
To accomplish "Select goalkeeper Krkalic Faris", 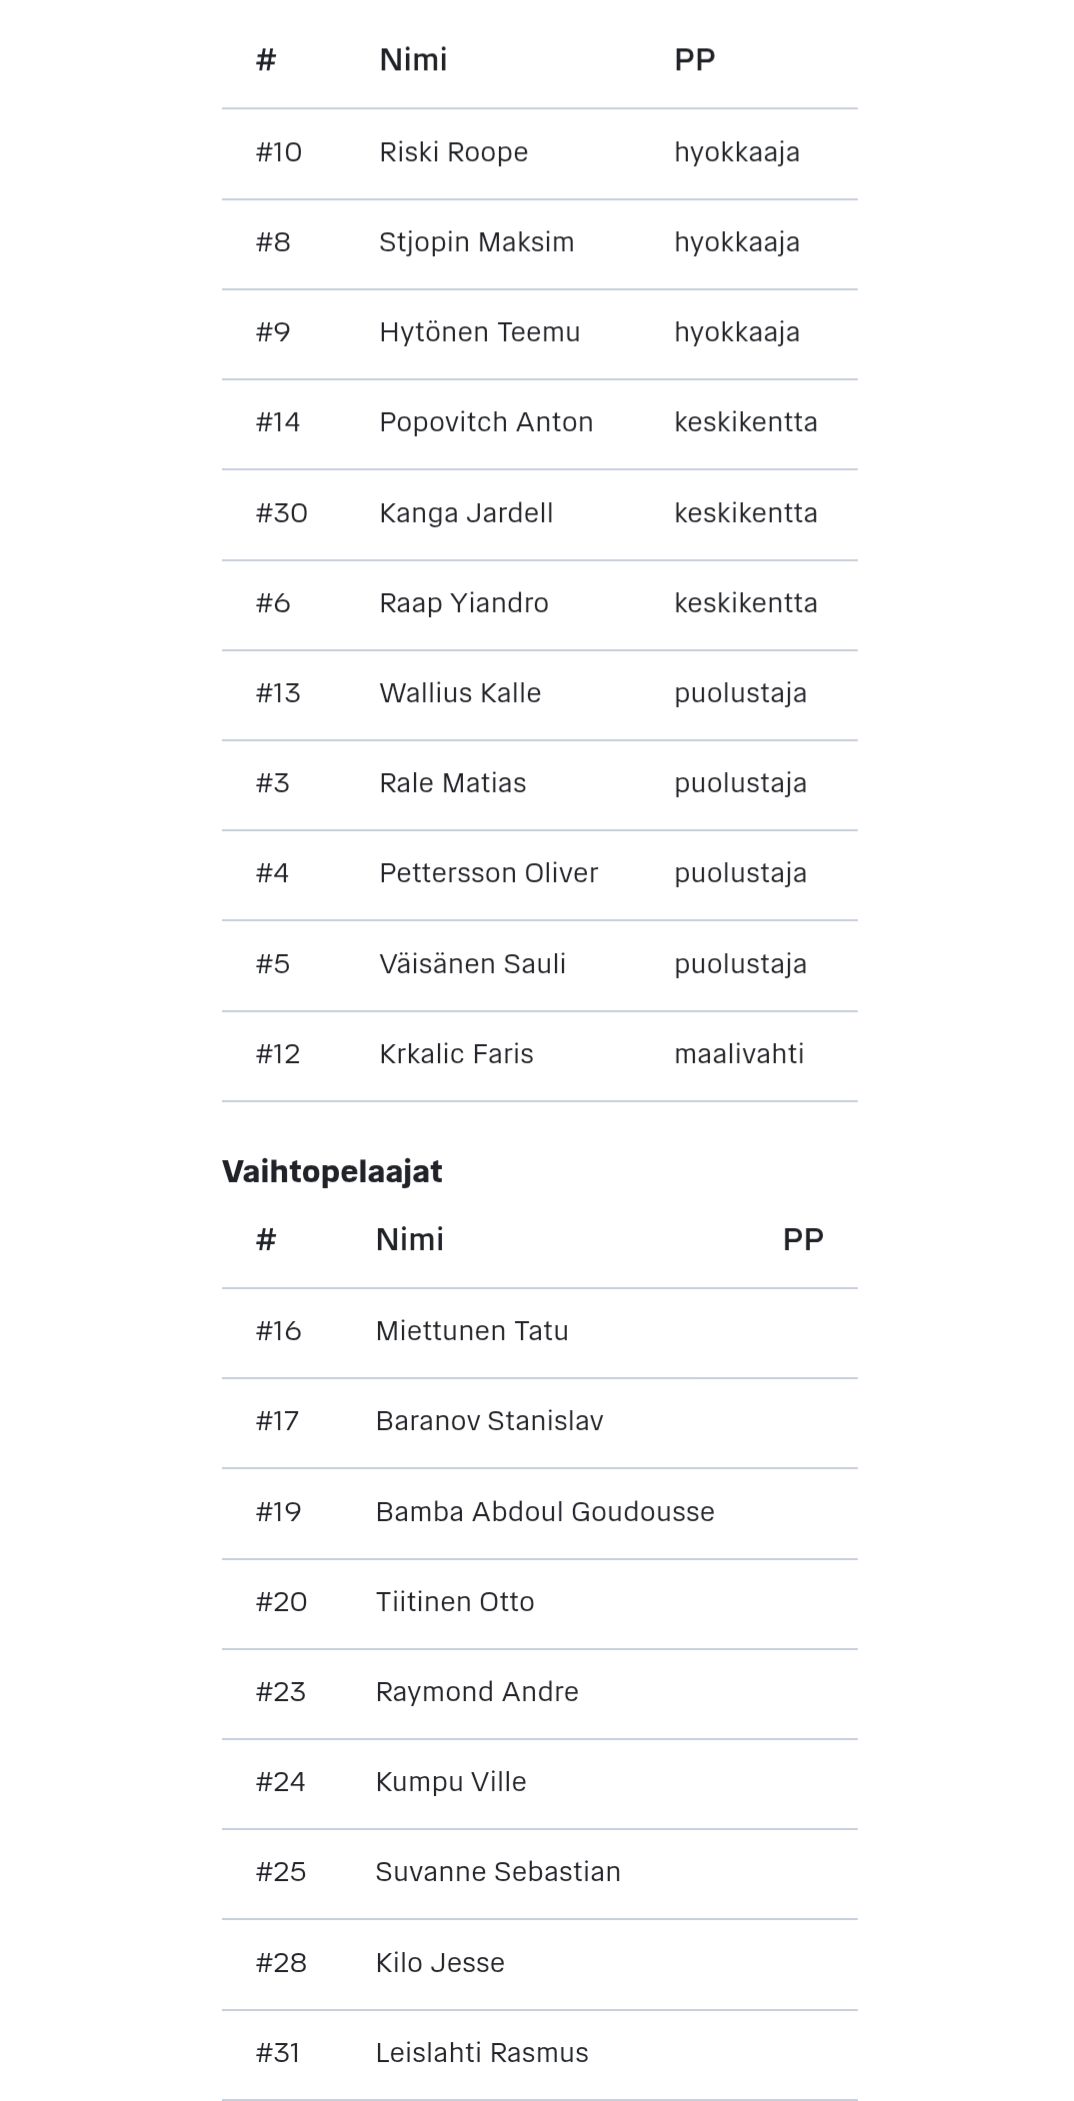I will click(456, 1054).
